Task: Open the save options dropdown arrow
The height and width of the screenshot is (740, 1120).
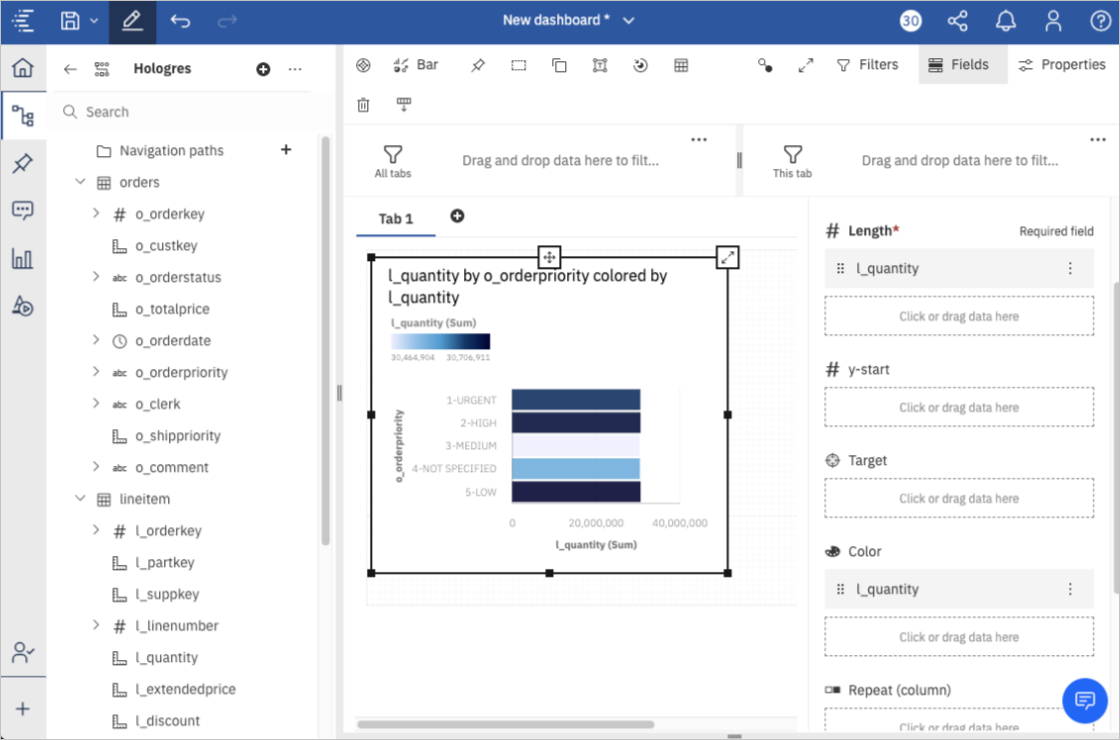Action: 94,21
